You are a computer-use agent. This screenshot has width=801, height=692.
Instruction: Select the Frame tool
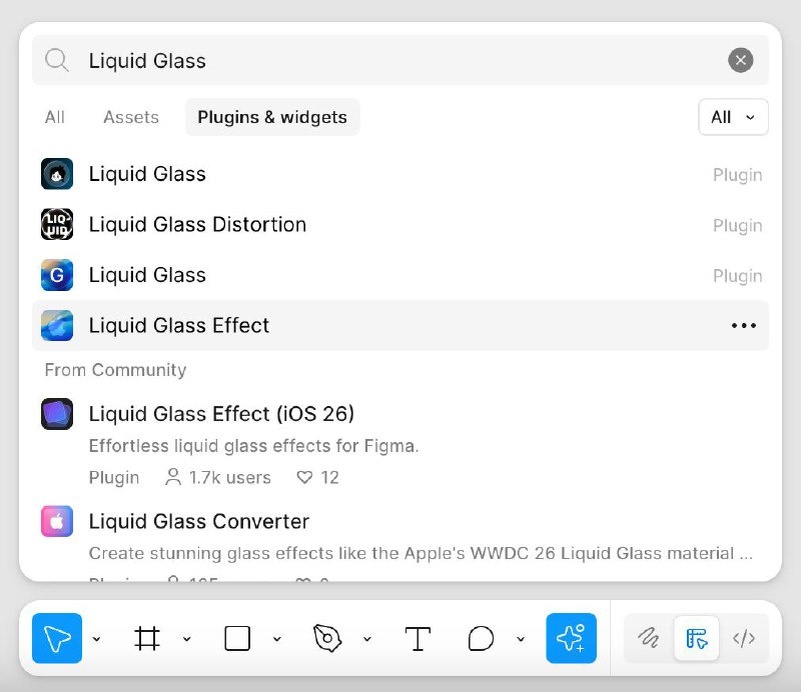coord(147,638)
